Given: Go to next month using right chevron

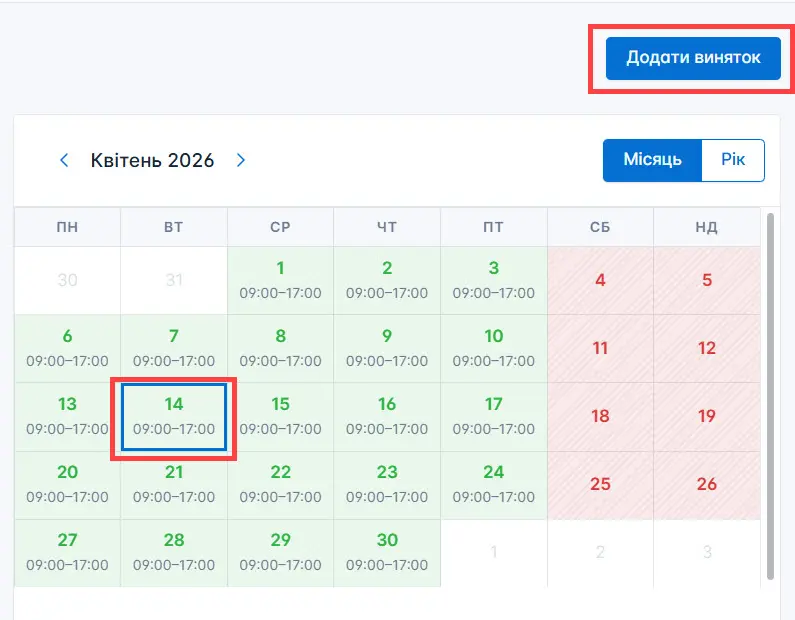Looking at the screenshot, I should coord(240,160).
